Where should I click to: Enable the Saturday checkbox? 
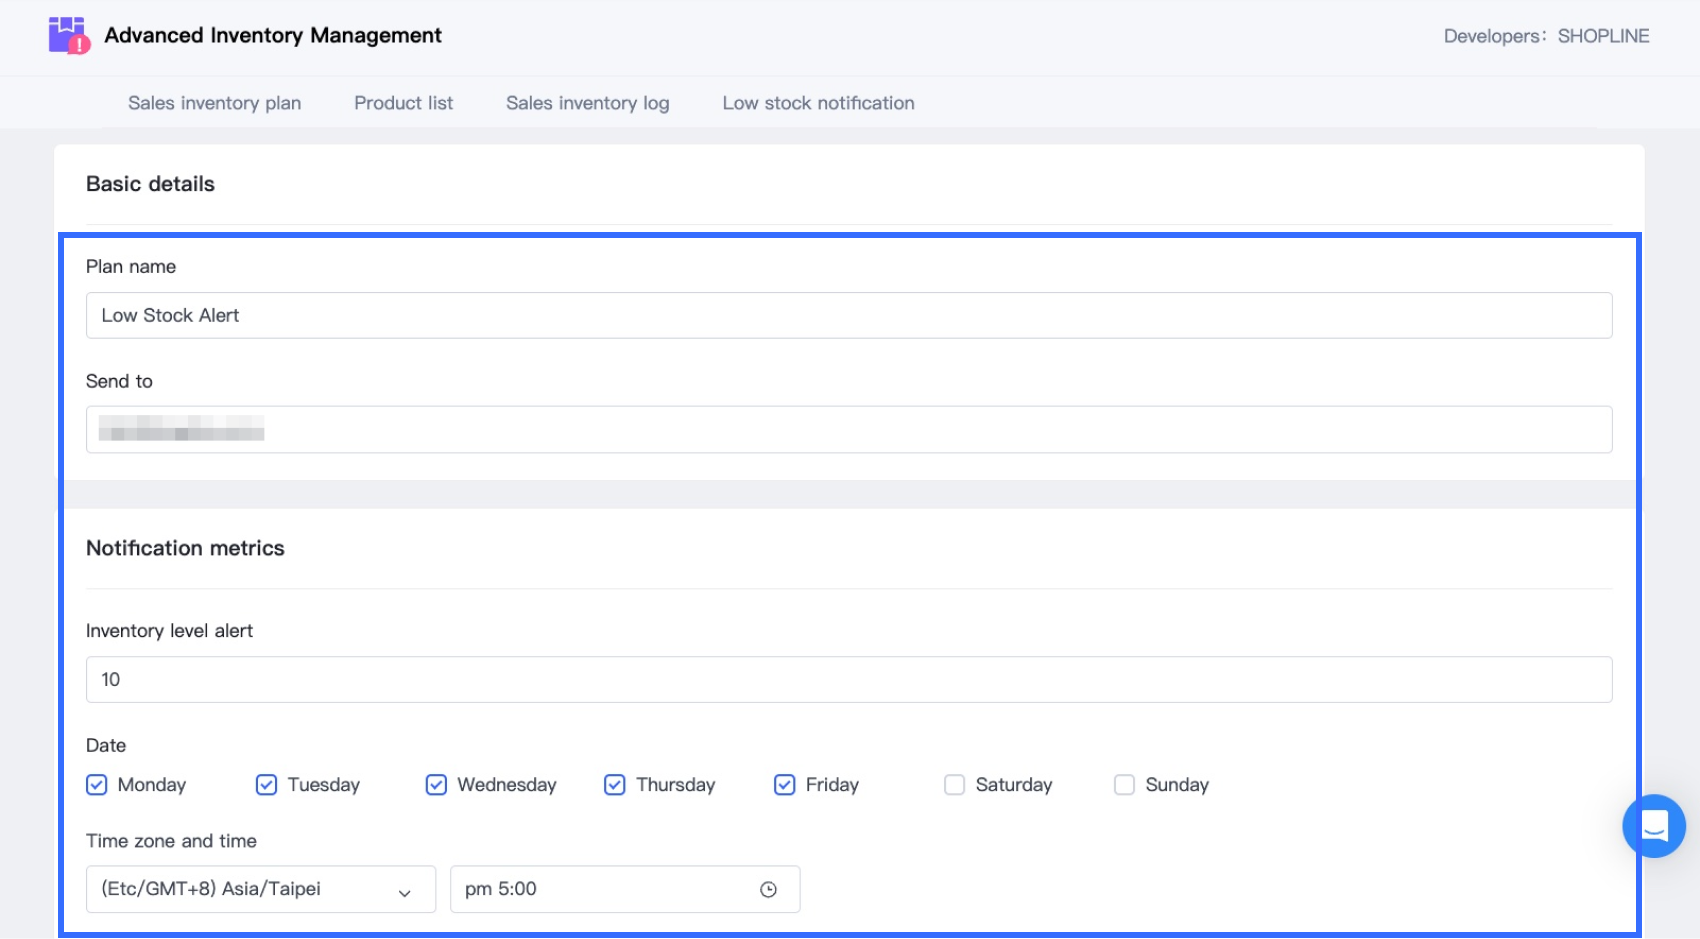click(x=955, y=785)
